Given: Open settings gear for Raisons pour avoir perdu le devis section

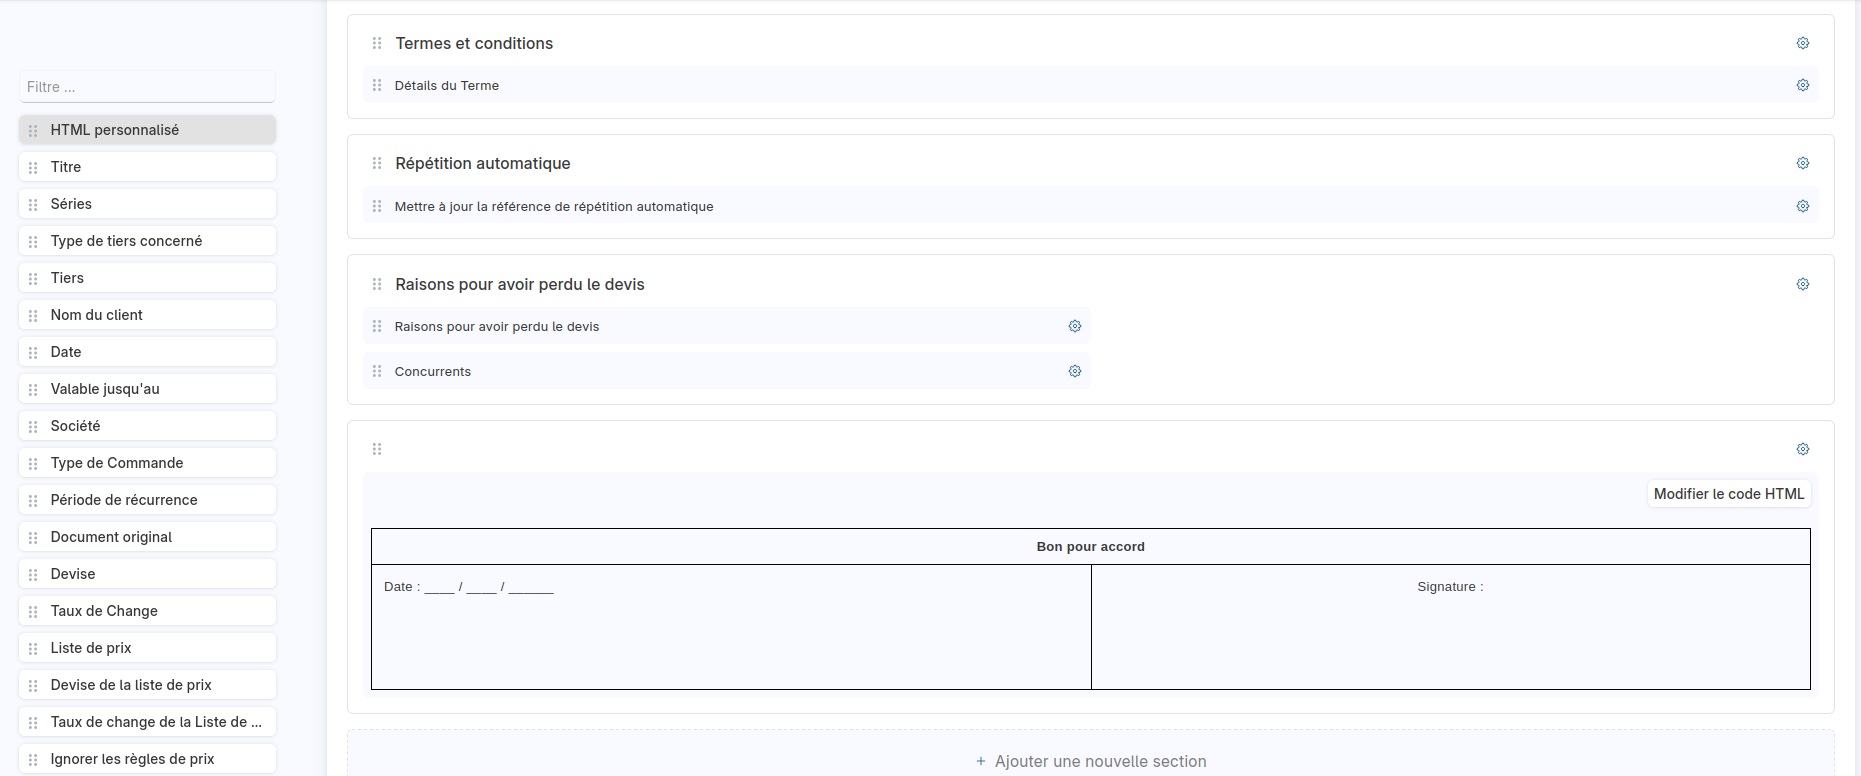Looking at the screenshot, I should click(1802, 284).
